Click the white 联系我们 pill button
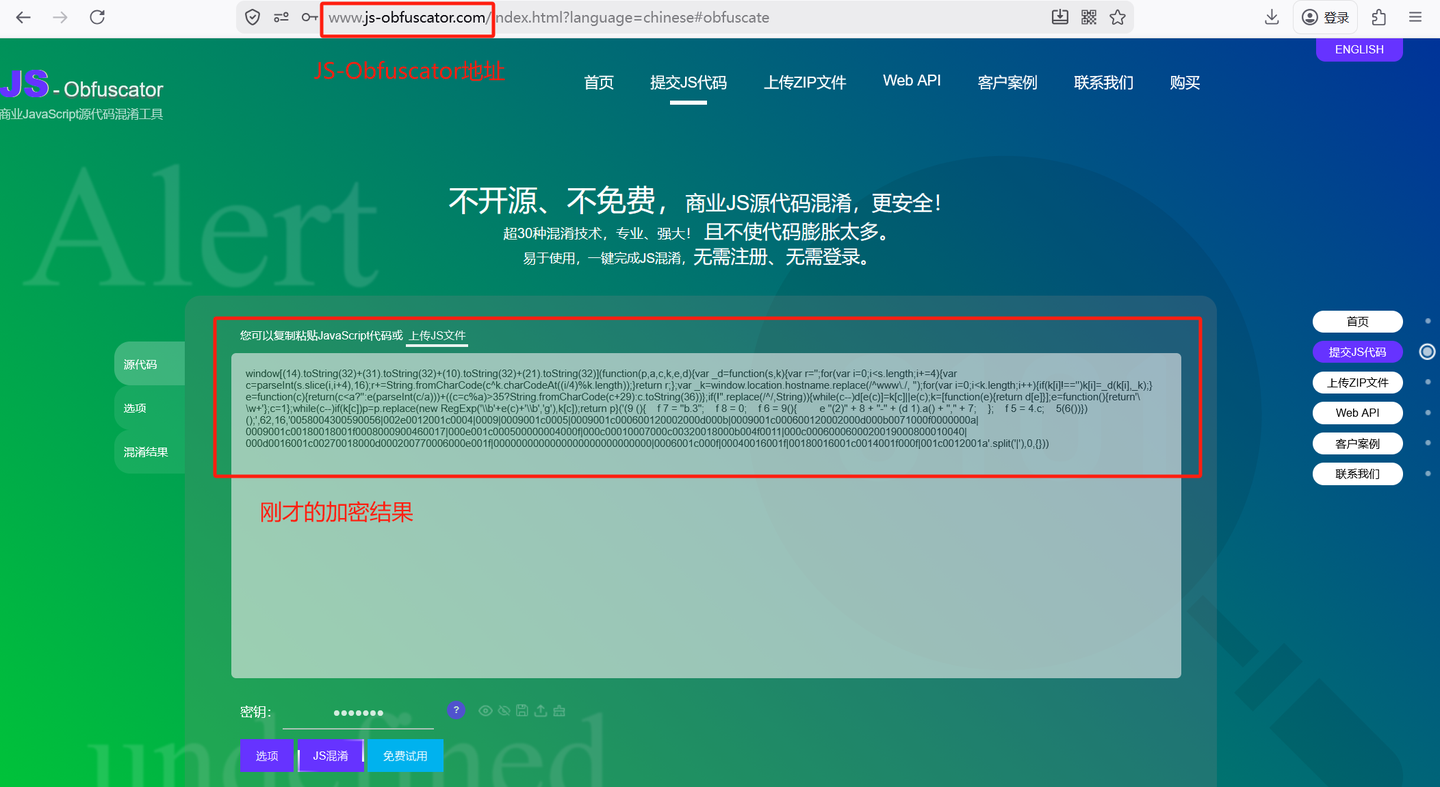The height and width of the screenshot is (787, 1440). 1357,474
